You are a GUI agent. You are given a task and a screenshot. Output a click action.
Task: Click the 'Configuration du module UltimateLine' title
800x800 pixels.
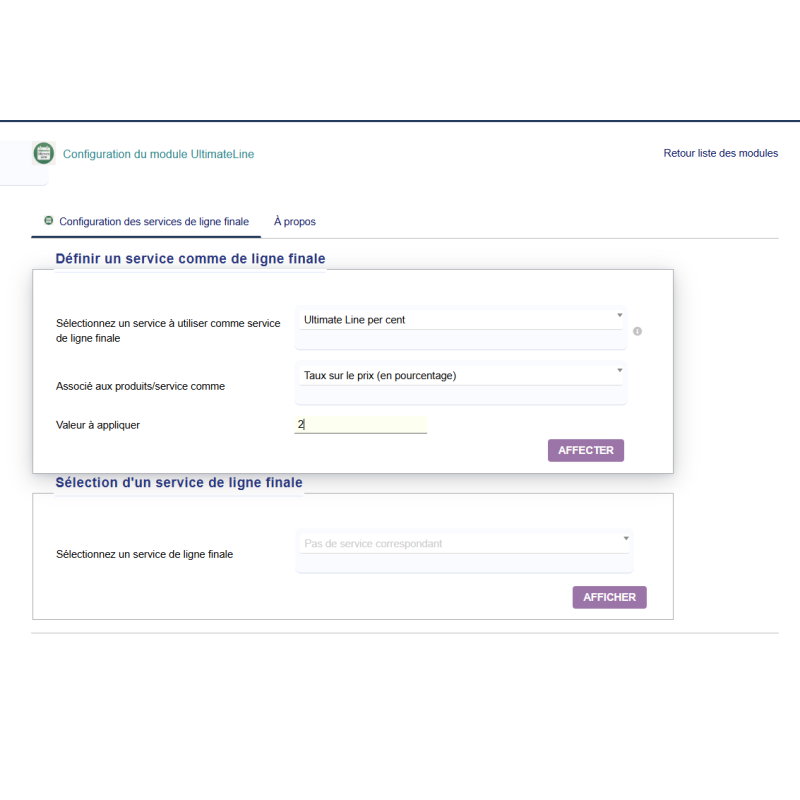[x=158, y=154]
